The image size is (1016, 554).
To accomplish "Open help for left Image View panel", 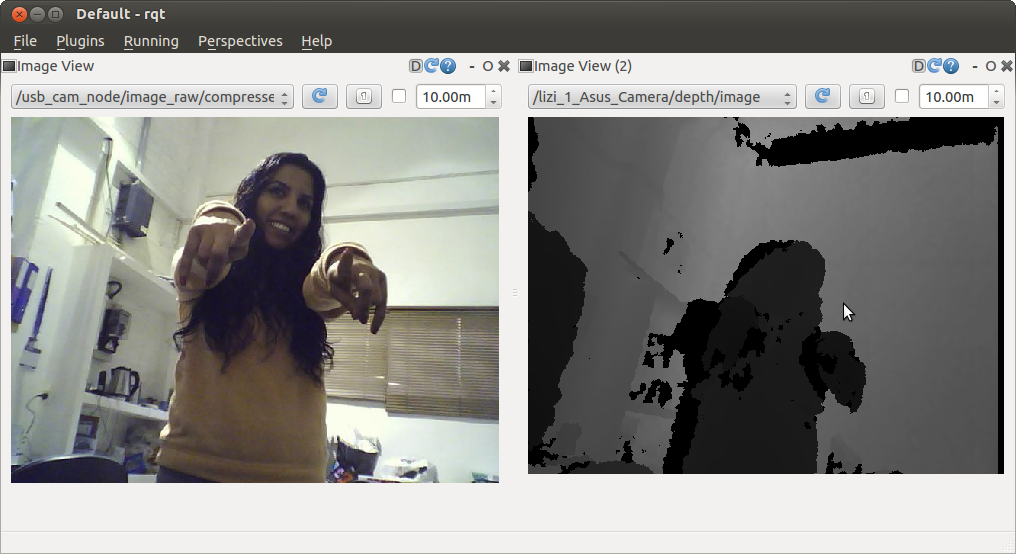I will [448, 66].
